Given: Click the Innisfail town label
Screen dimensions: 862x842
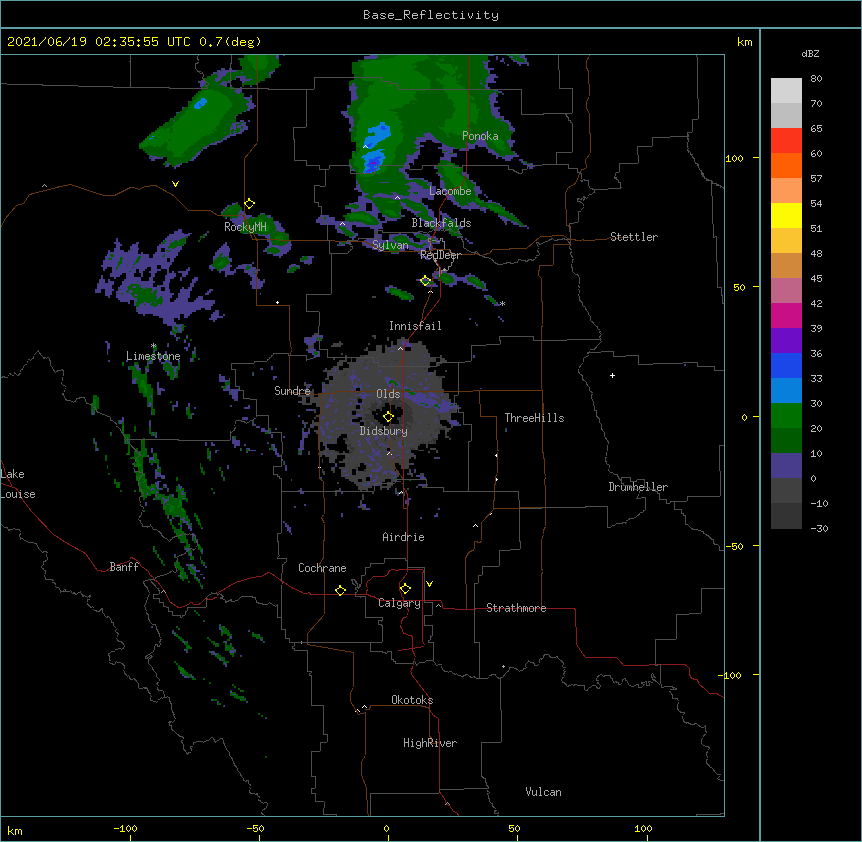Looking at the screenshot, I should (415, 326).
